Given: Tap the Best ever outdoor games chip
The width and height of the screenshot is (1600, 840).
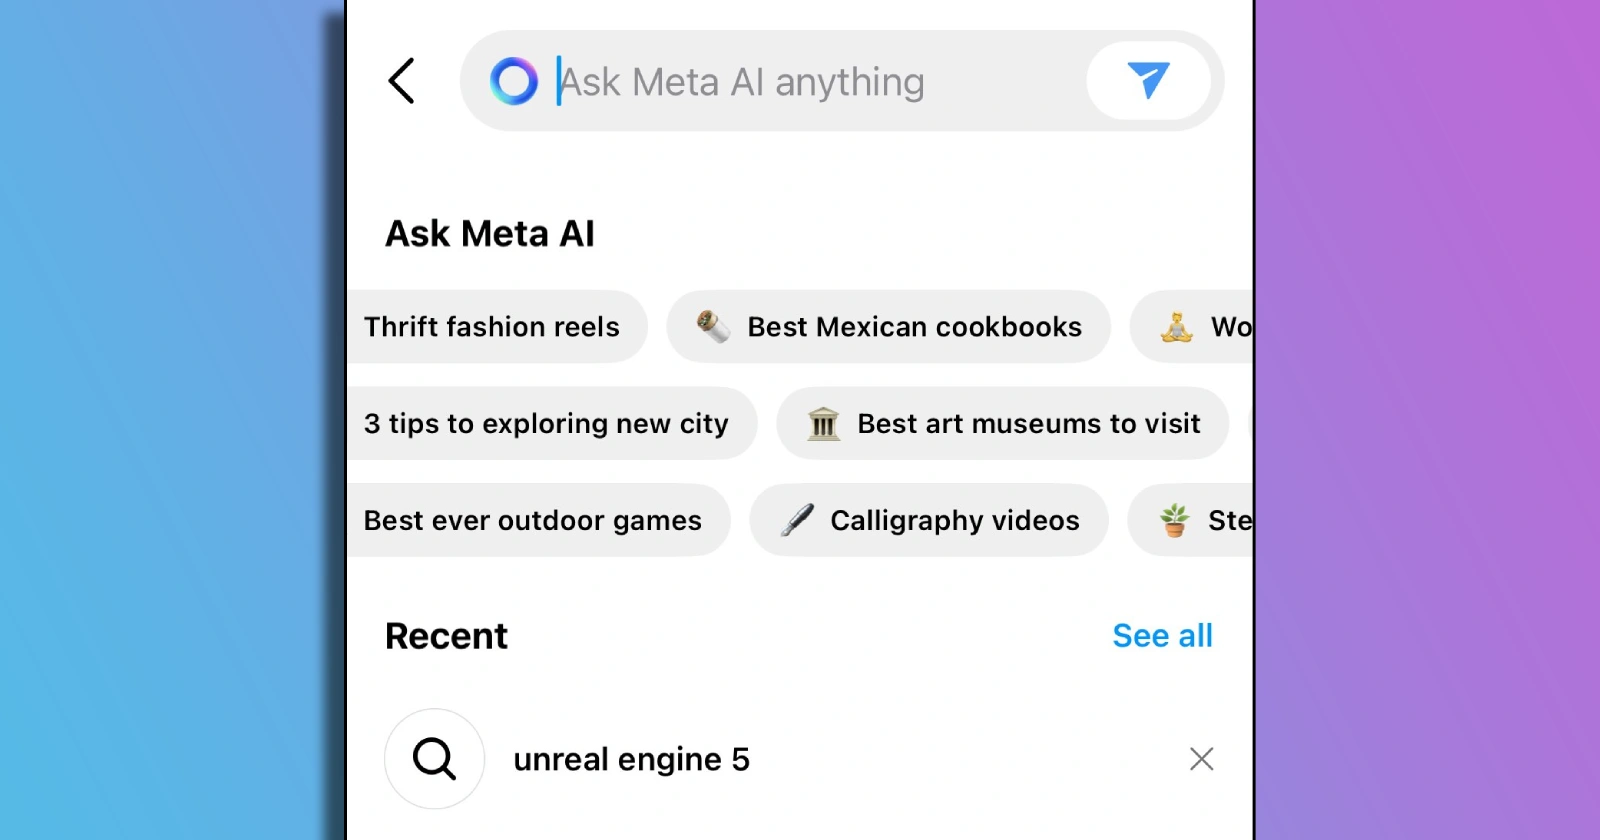Looking at the screenshot, I should click(533, 521).
